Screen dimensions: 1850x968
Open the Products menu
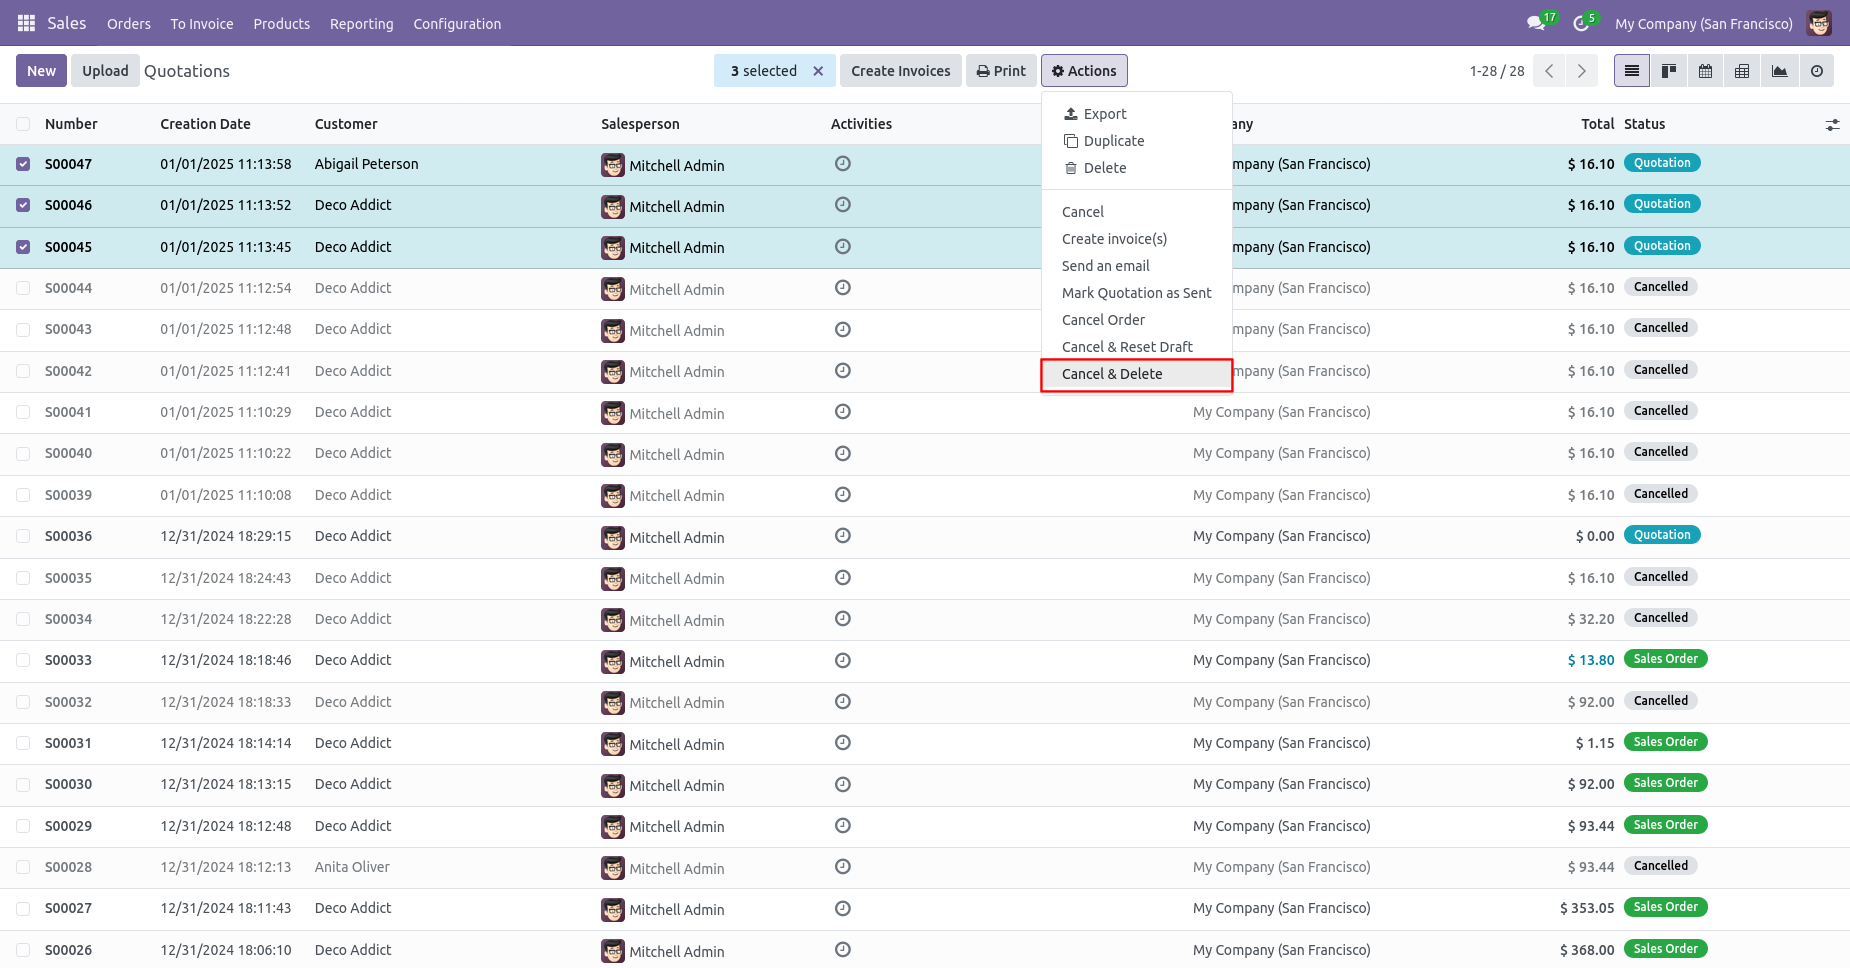[x=282, y=24]
